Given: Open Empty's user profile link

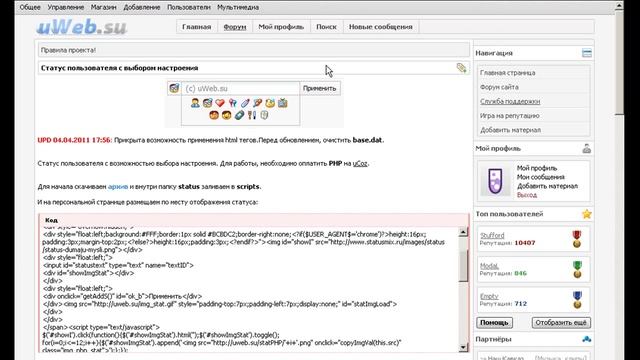Looking at the screenshot, I should pos(489,296).
